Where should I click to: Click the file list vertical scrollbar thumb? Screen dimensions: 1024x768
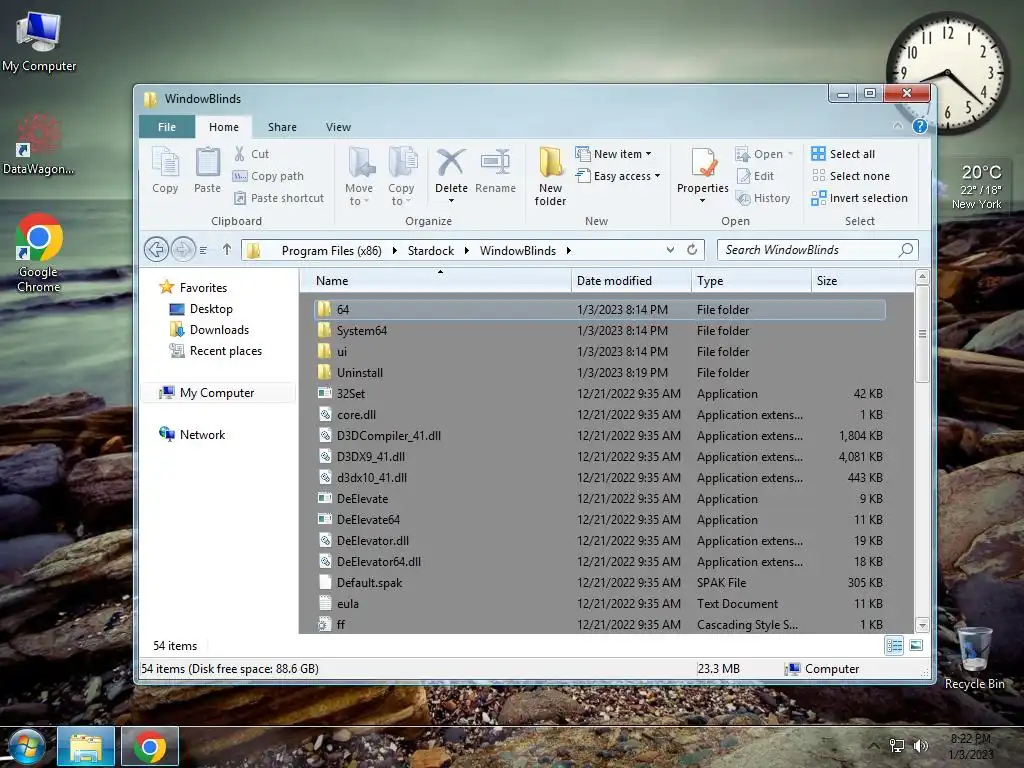pos(922,334)
